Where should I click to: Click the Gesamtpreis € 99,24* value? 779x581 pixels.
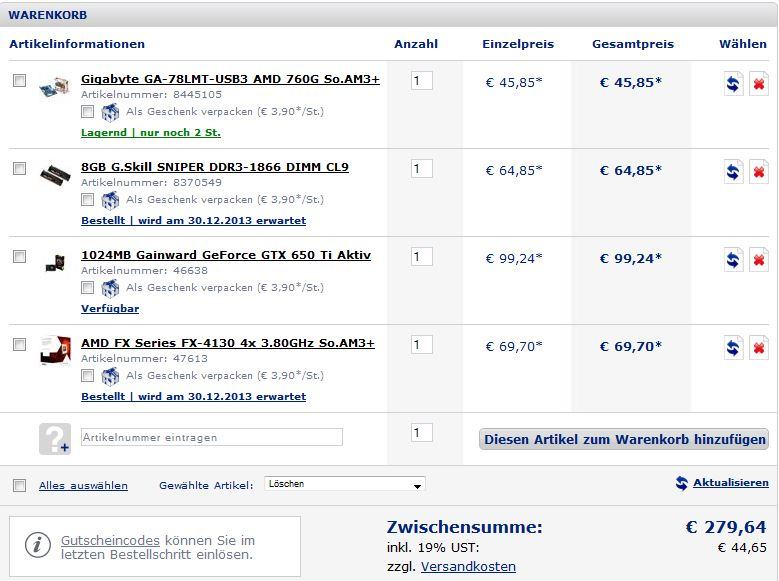click(631, 258)
